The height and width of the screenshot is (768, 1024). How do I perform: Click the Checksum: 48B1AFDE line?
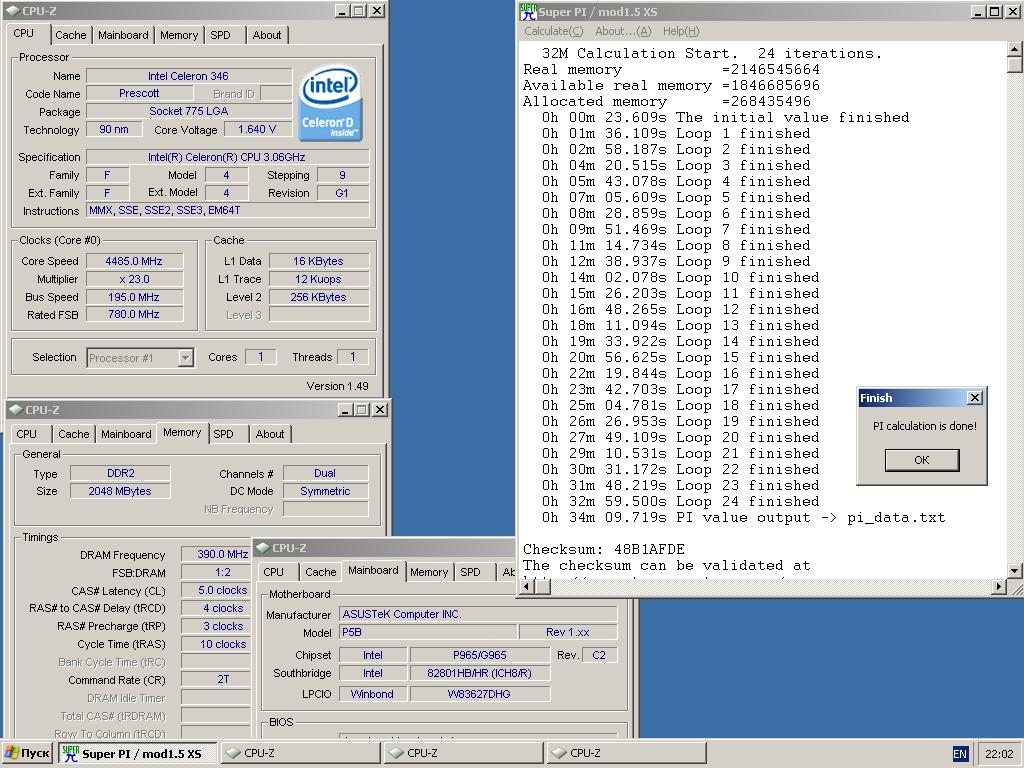[603, 550]
